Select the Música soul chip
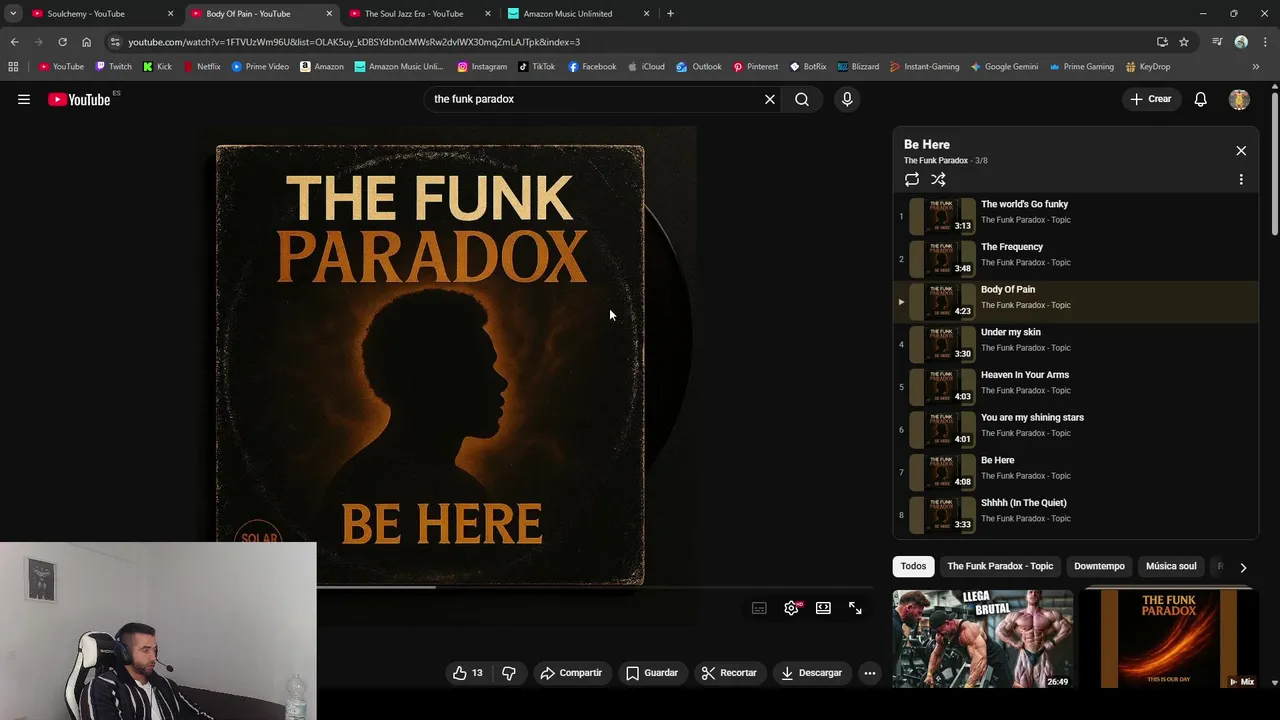The height and width of the screenshot is (720, 1280). (x=1171, y=566)
